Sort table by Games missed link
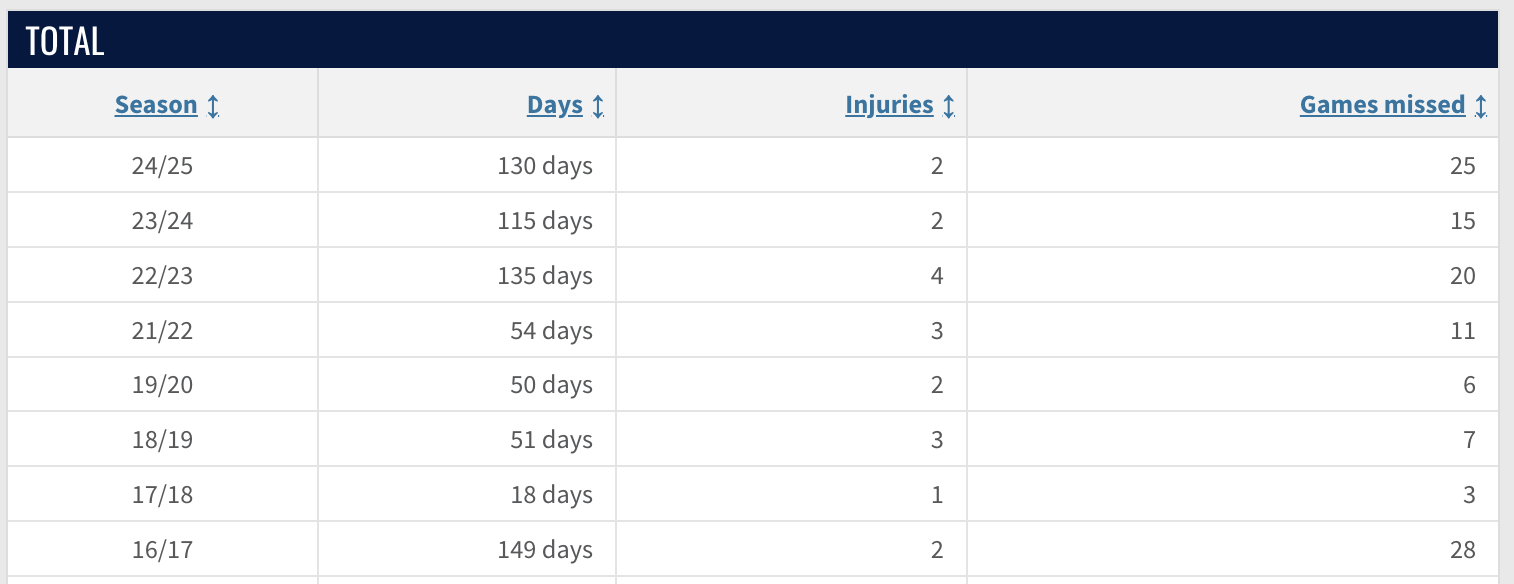This screenshot has height=584, width=1514. click(1382, 105)
